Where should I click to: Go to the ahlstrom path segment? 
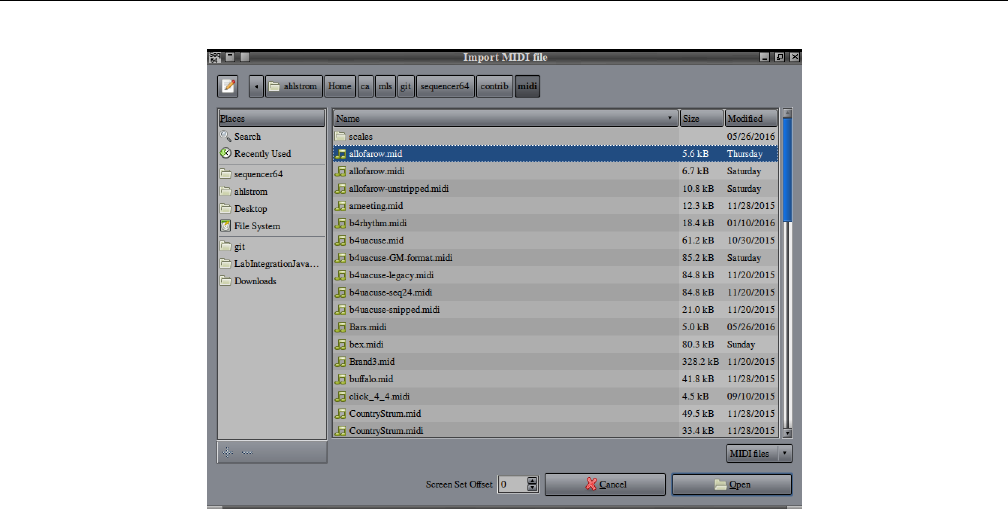coord(293,86)
